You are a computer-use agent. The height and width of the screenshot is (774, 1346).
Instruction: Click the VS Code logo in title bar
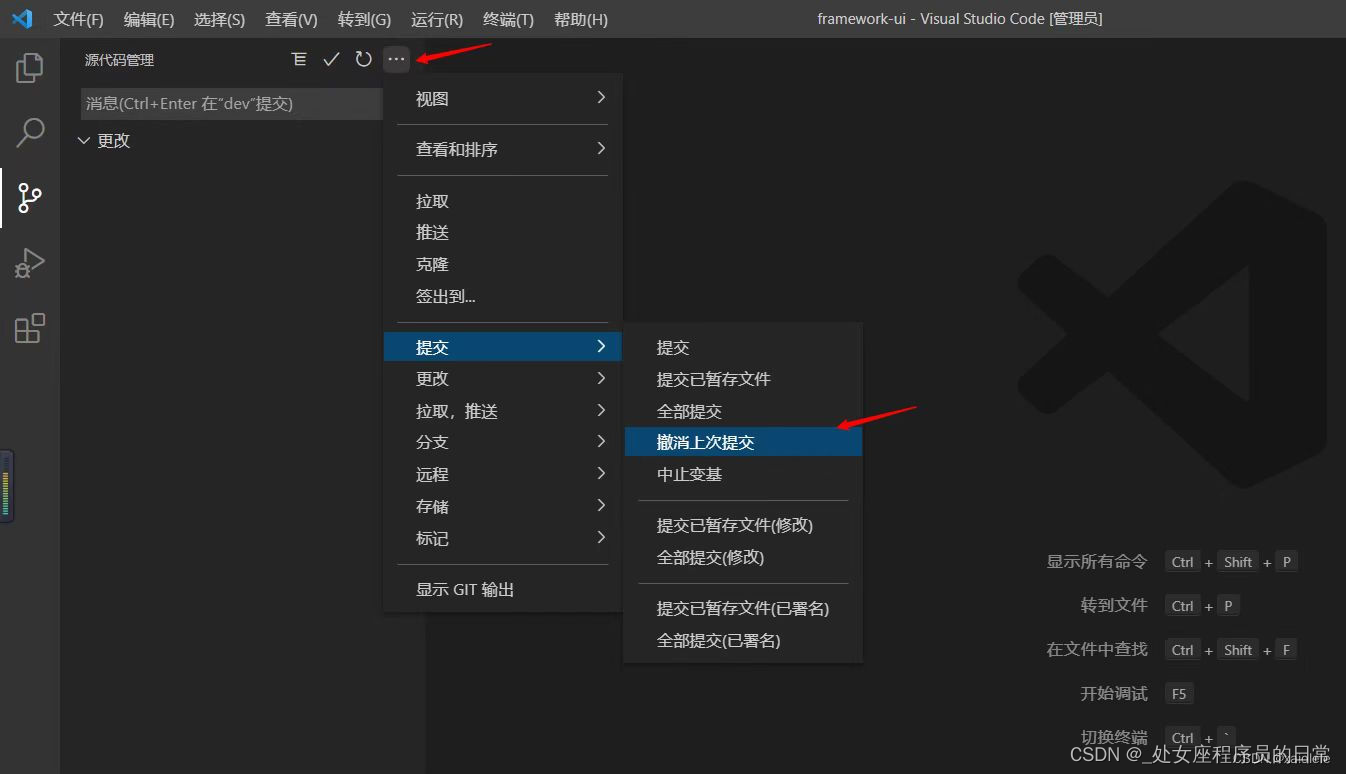(x=22, y=19)
